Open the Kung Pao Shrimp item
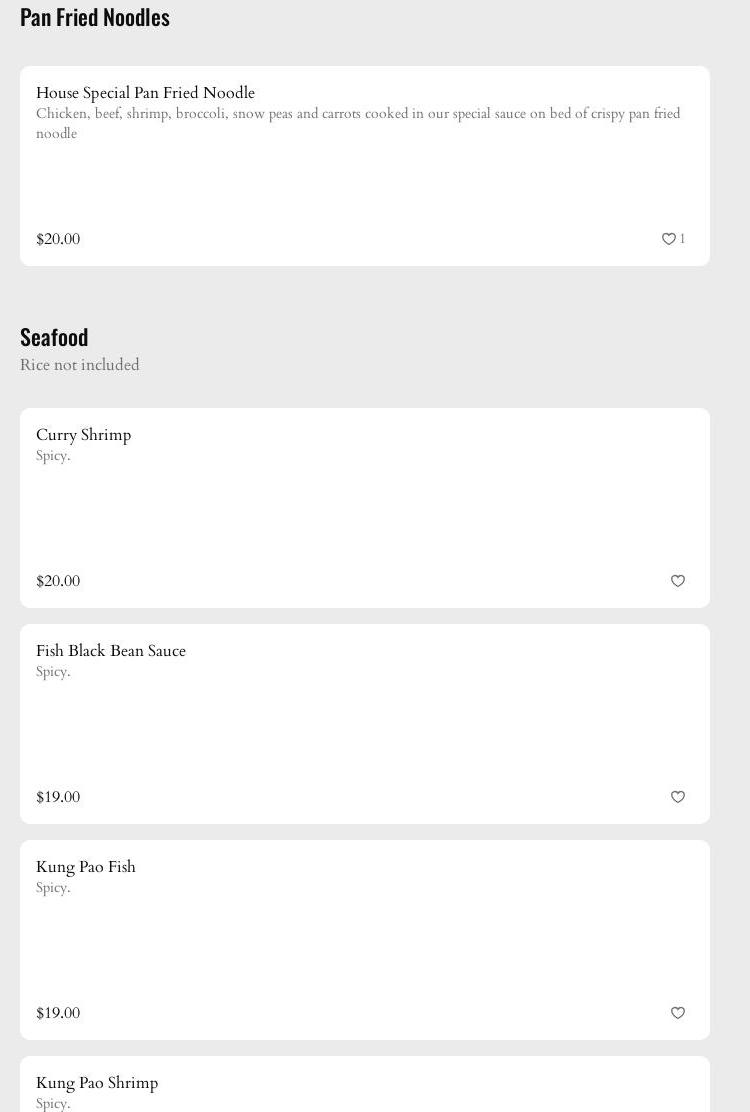Viewport: 750px width, 1112px height. pos(97,1083)
